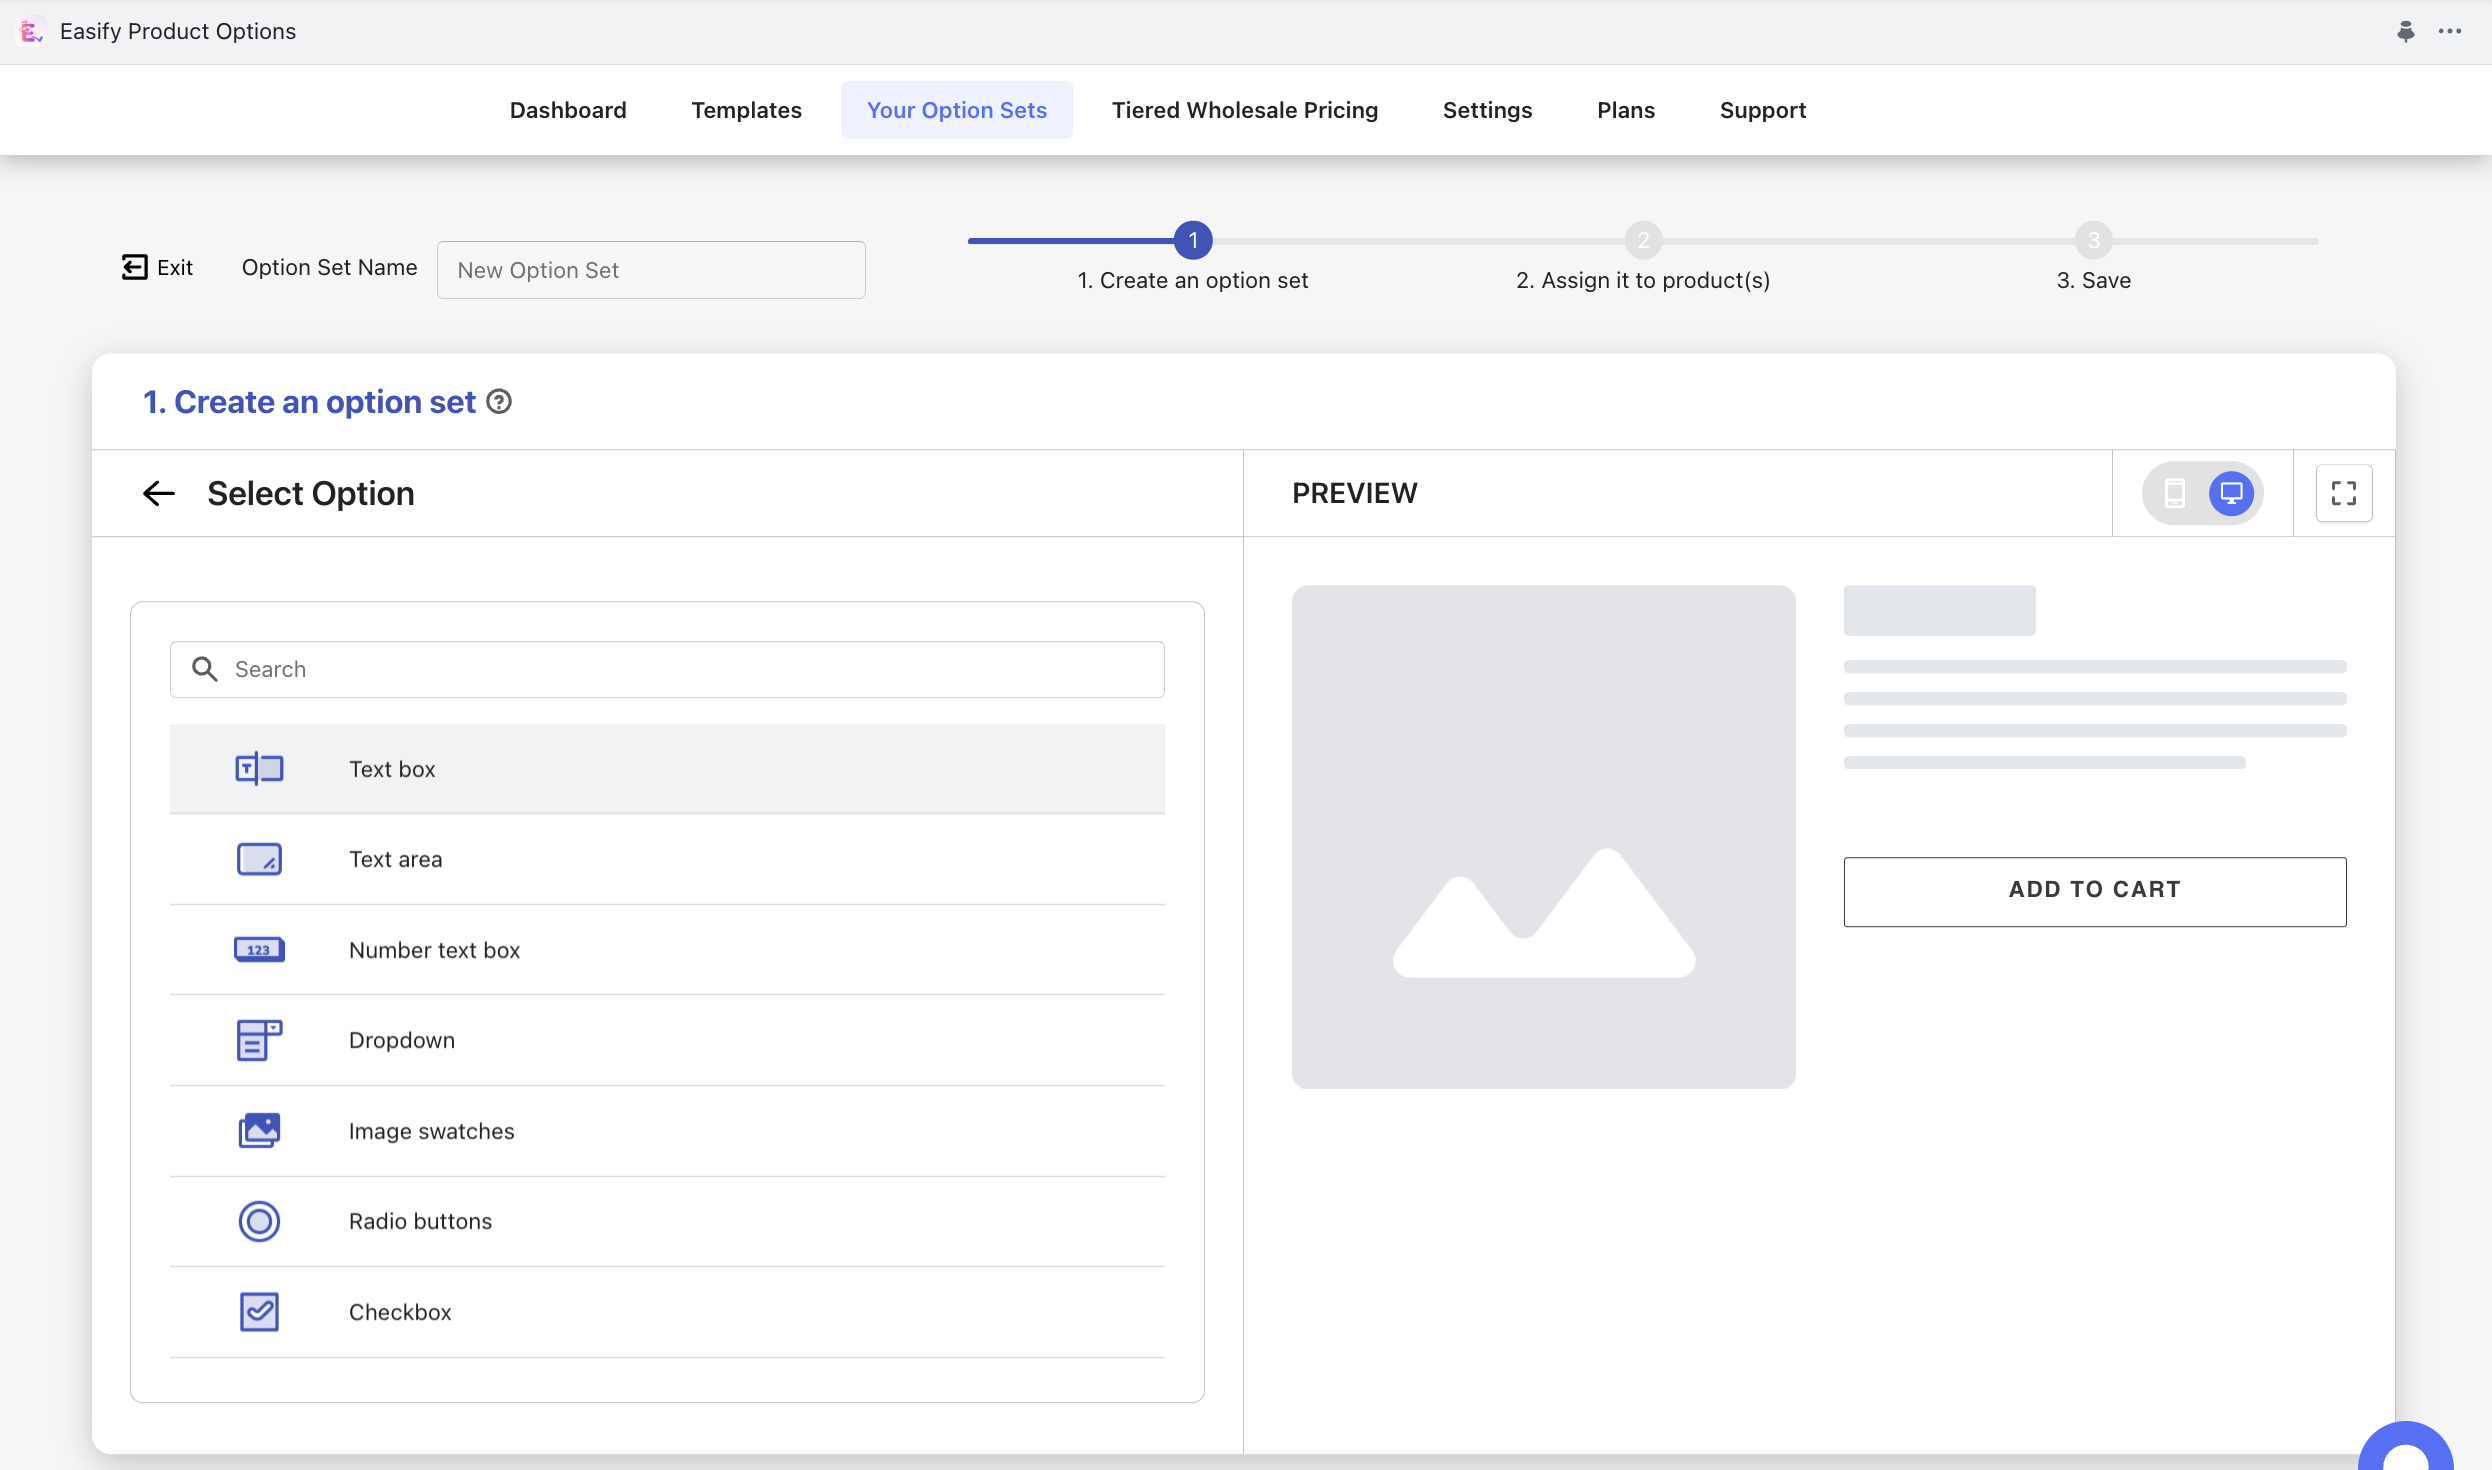This screenshot has width=2492, height=1470.
Task: Choose the Image swatches icon
Action: pos(259,1131)
